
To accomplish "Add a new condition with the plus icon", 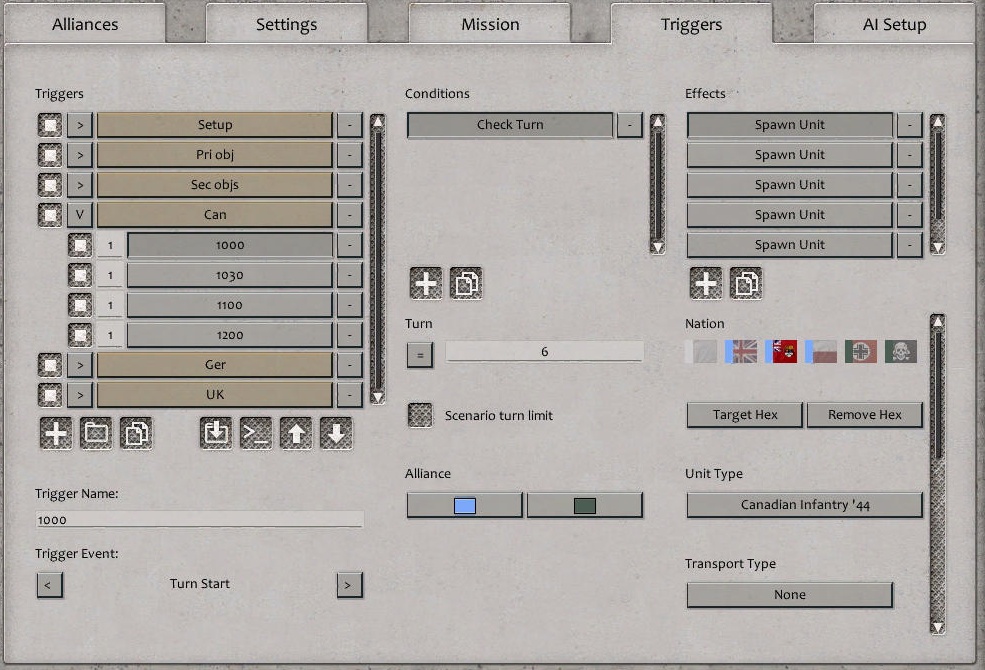I will click(x=424, y=283).
